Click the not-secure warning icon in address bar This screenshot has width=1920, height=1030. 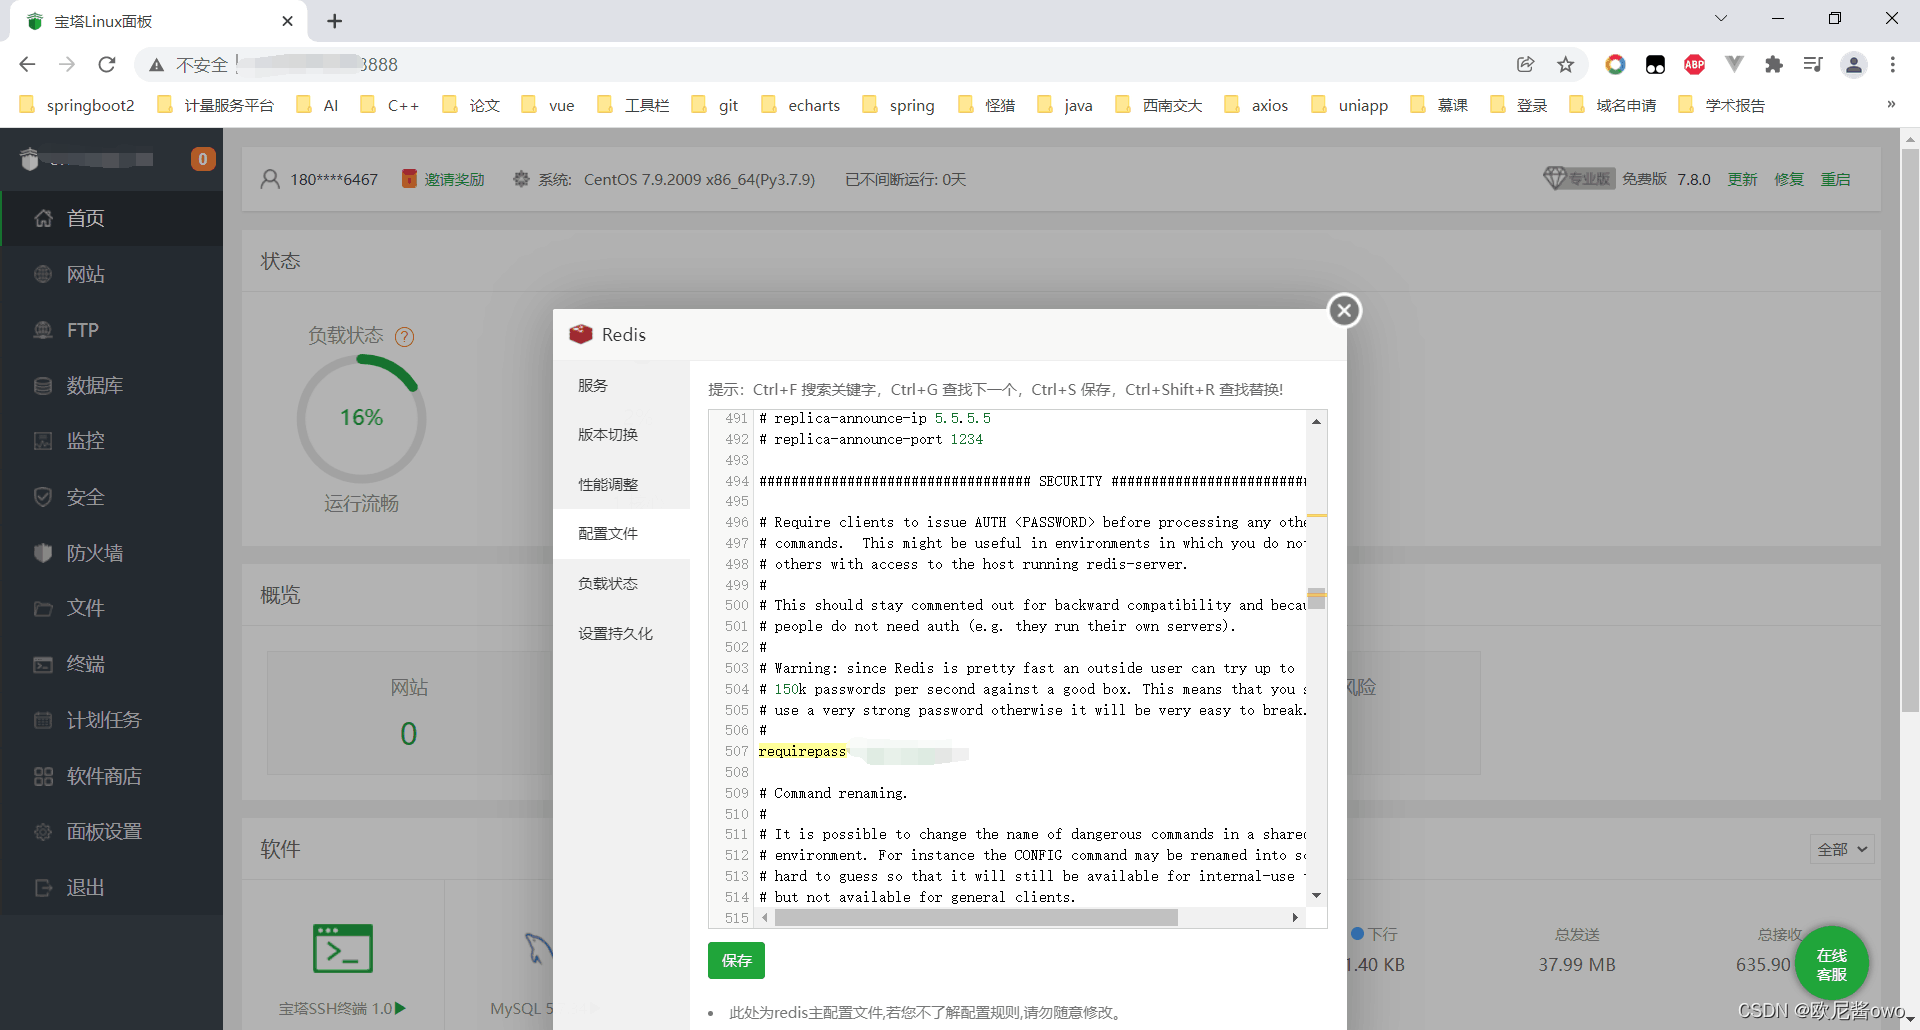(x=156, y=65)
